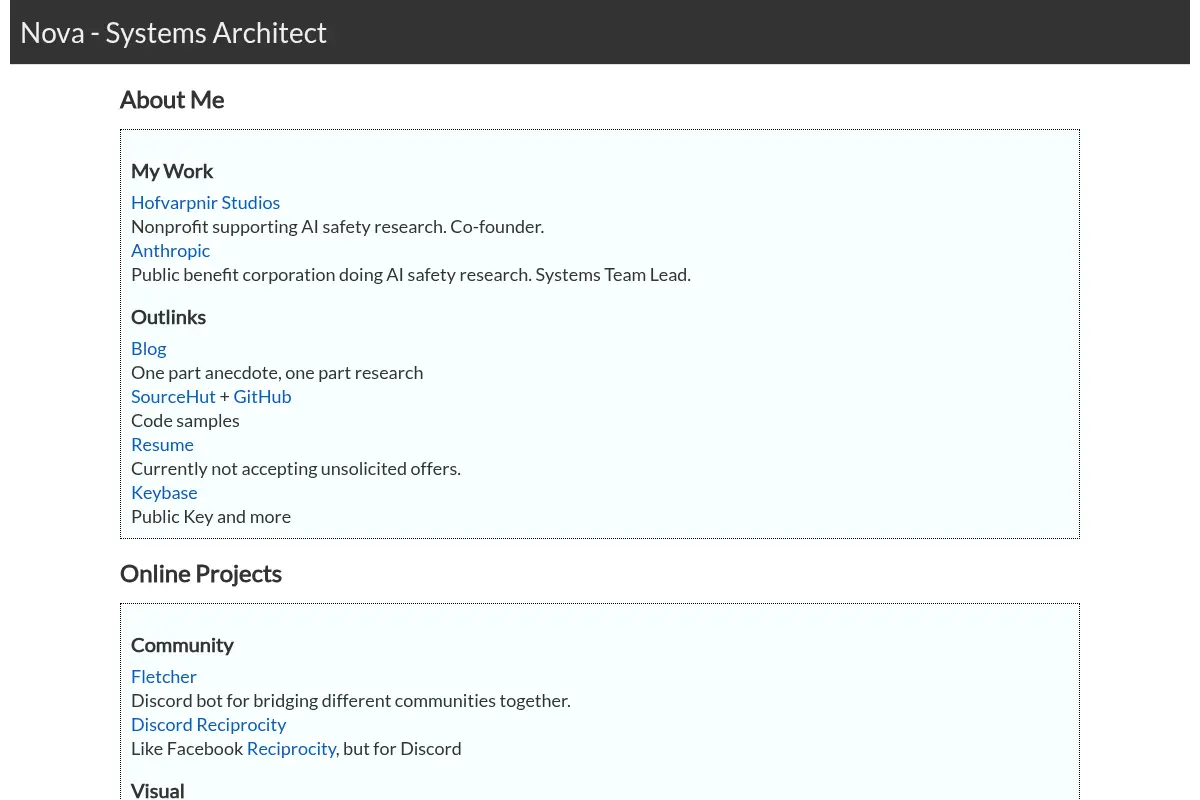Click the 'Visual' subheading

click(x=157, y=790)
